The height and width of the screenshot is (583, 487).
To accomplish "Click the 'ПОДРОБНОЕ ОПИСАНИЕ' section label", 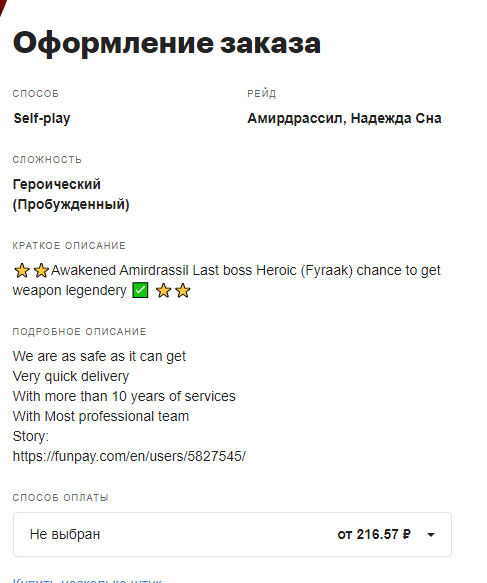I will pos(80,332).
